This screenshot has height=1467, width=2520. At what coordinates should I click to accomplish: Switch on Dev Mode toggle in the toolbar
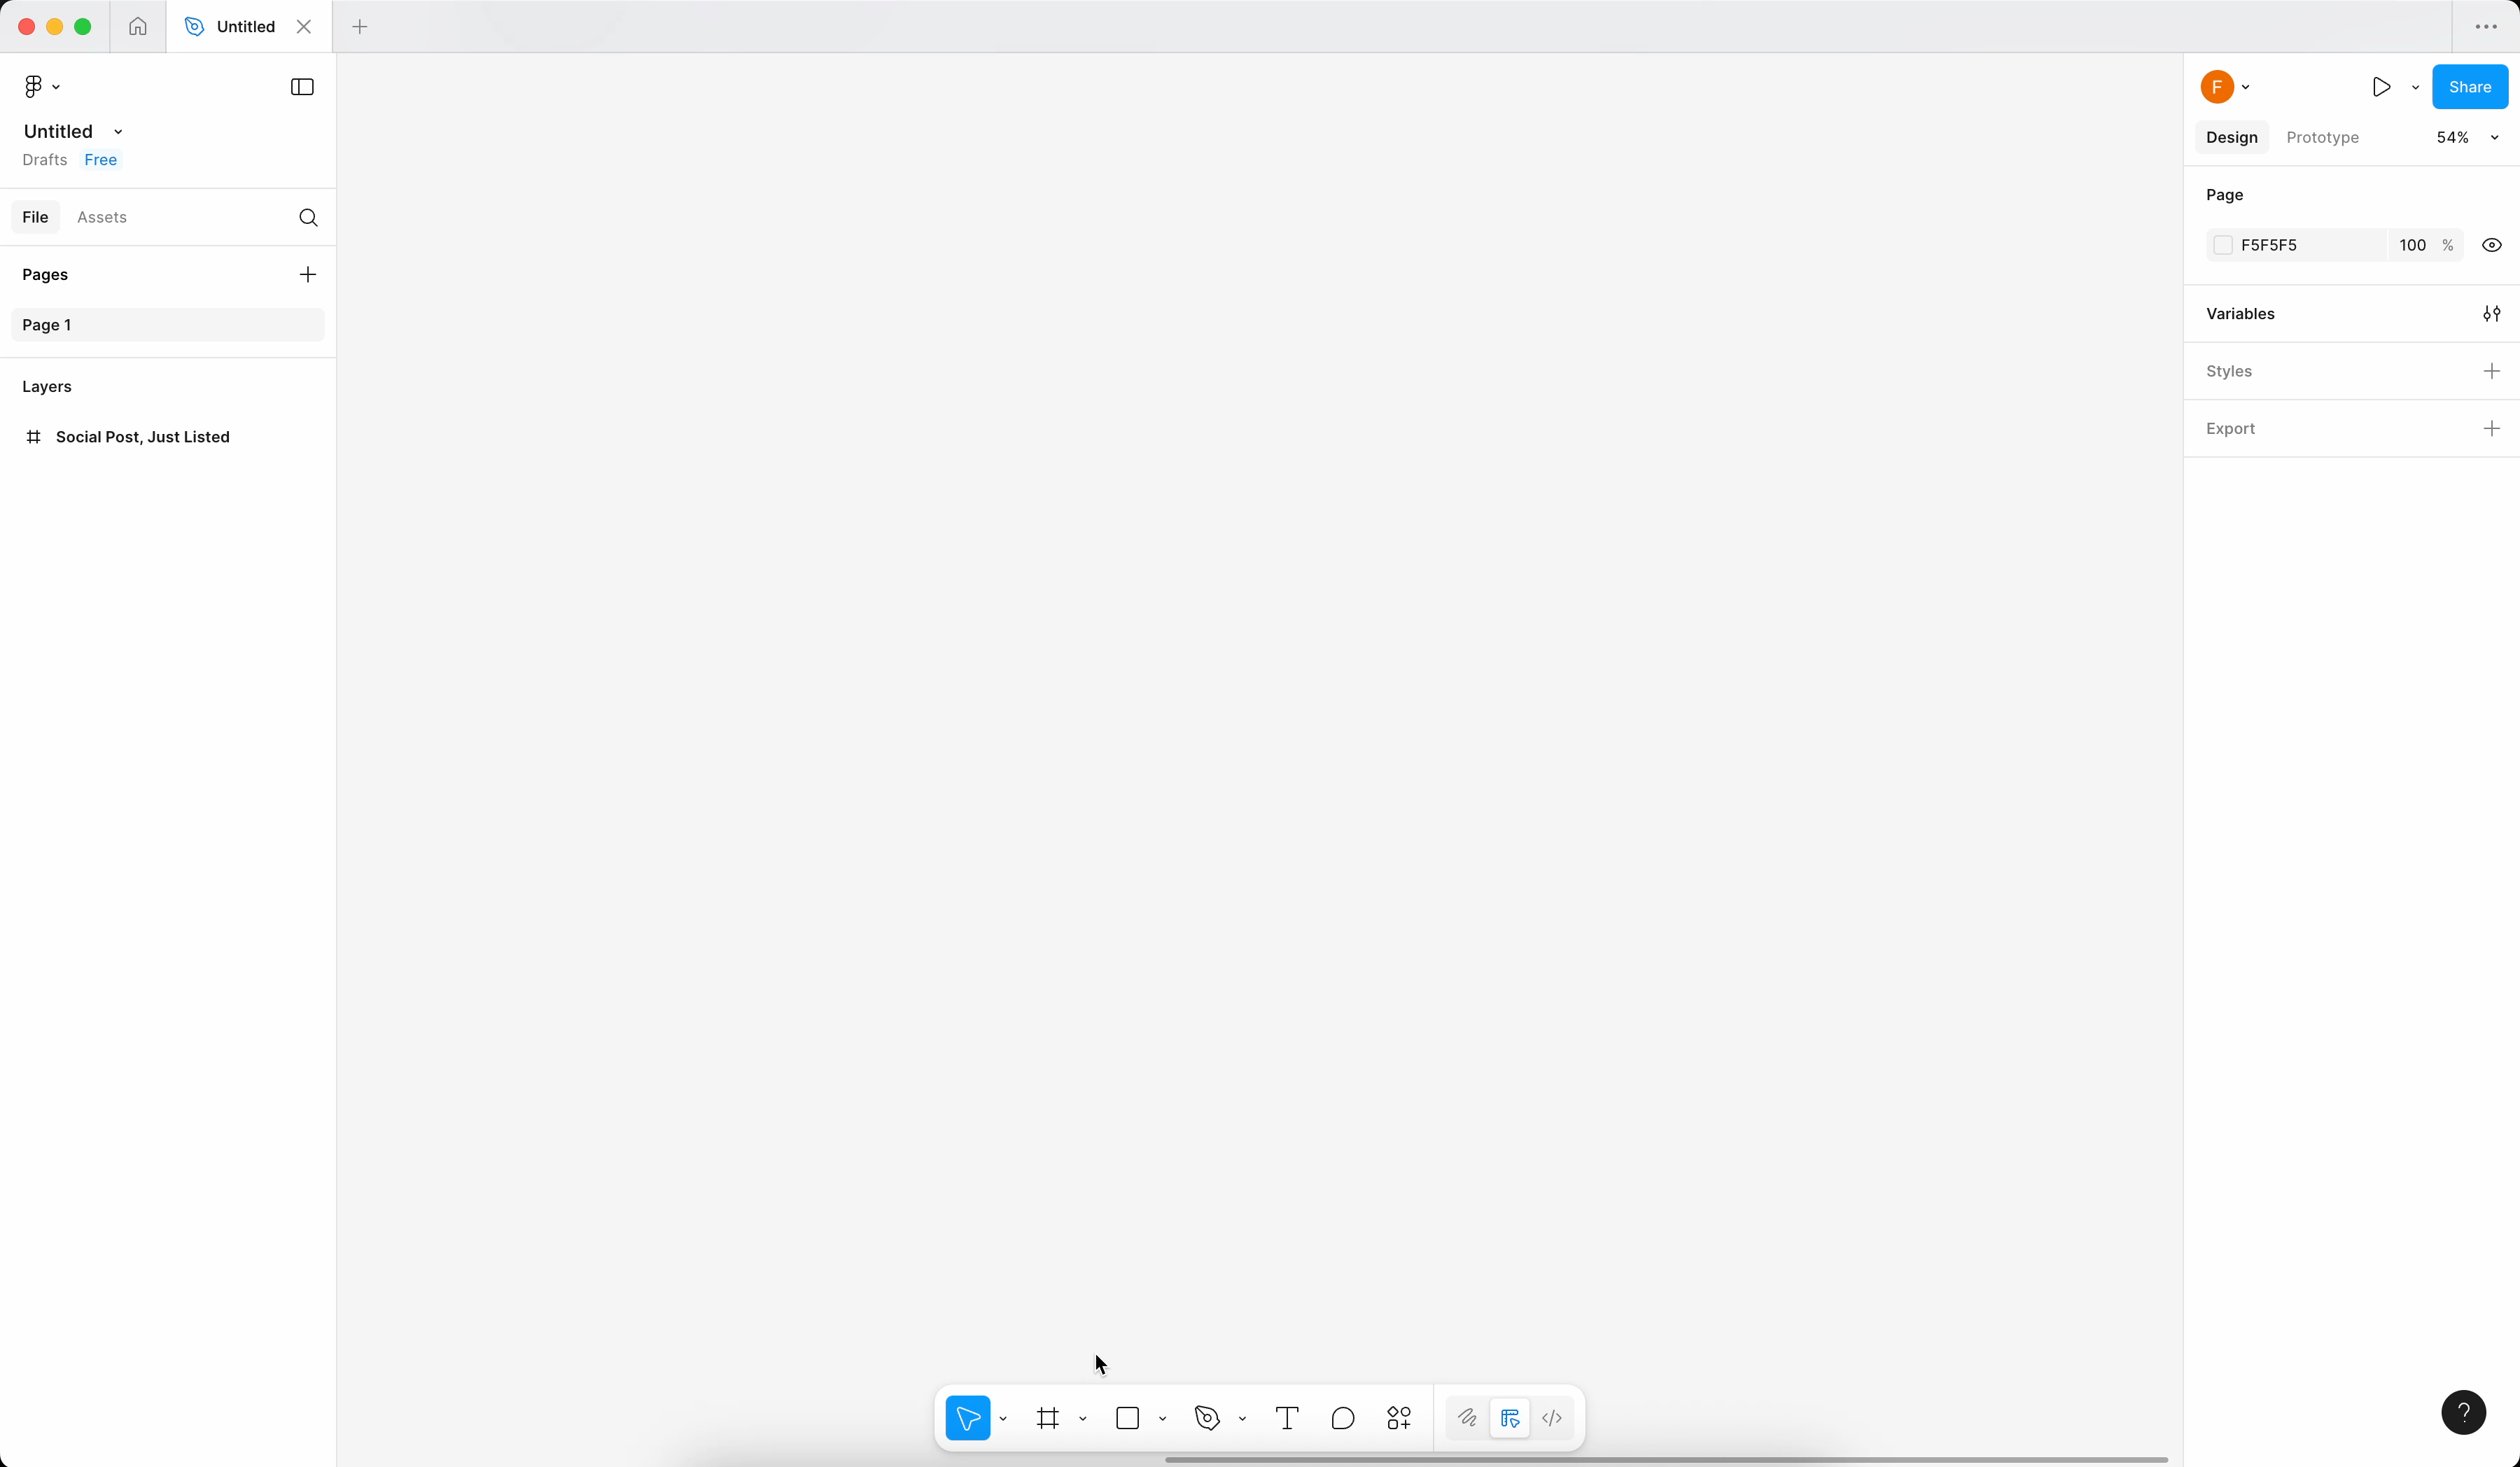pyautogui.click(x=1552, y=1418)
